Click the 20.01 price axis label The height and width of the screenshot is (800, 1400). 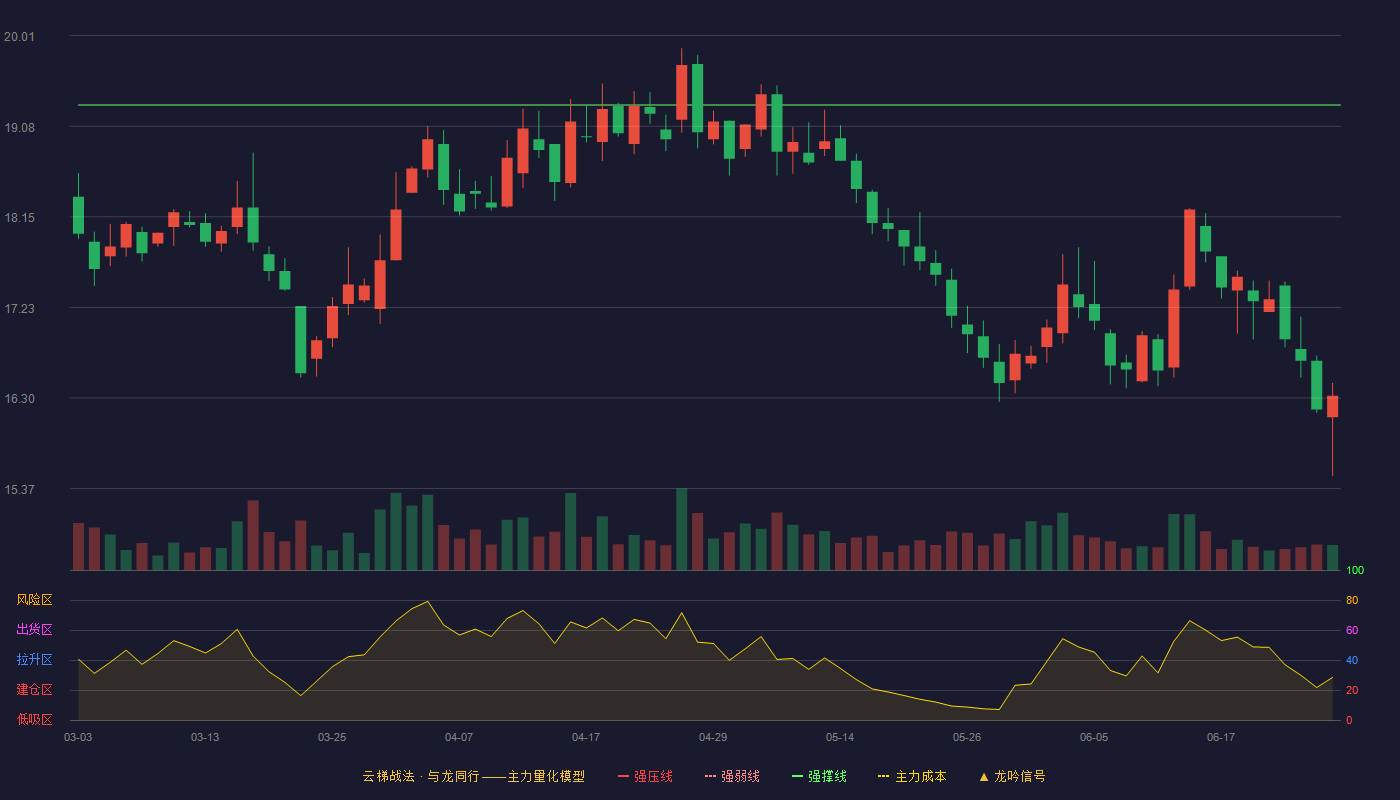point(19,37)
